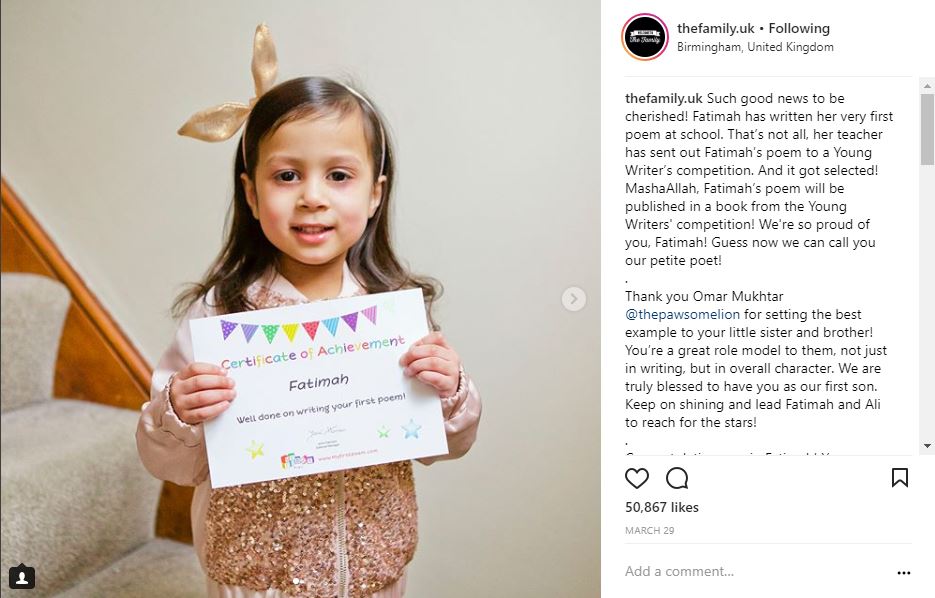Click thefamily.uk username in the header
Screen dimensions: 935x598
(716, 28)
